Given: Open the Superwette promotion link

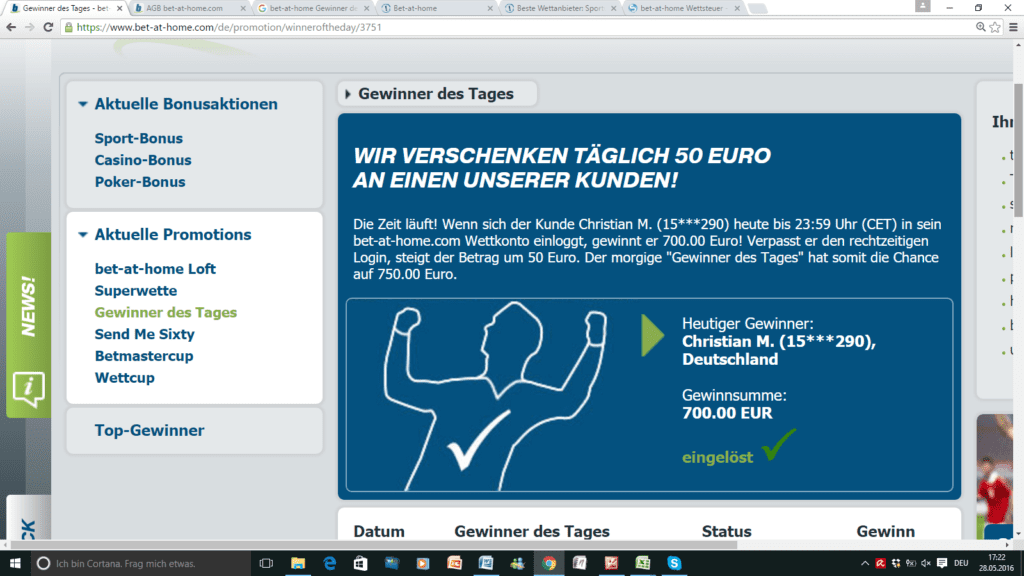Looking at the screenshot, I should click(136, 291).
